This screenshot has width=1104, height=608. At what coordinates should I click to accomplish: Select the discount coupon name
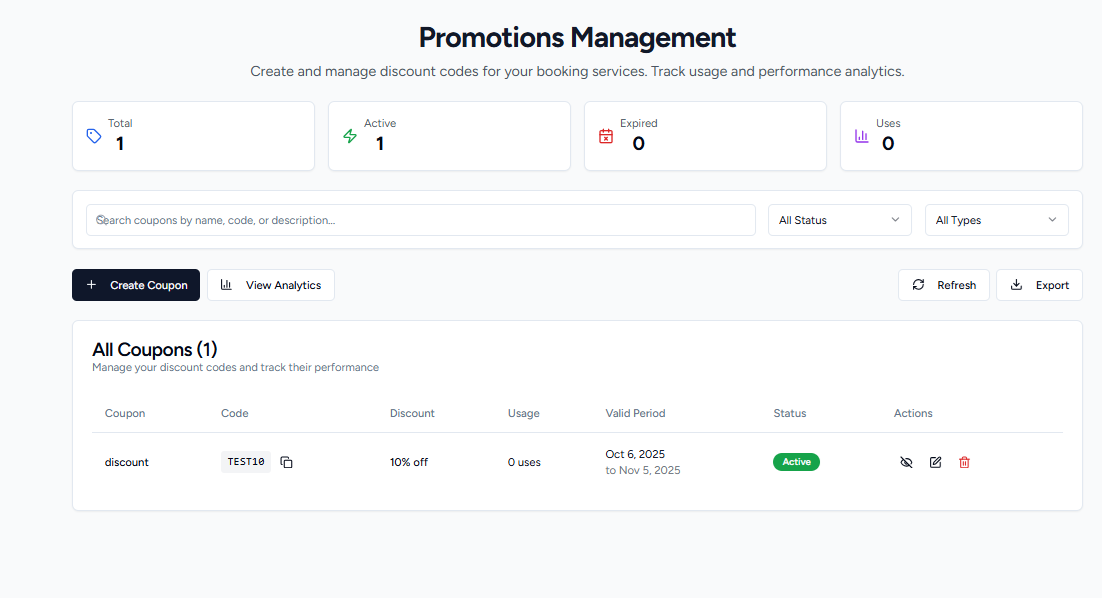coord(127,462)
